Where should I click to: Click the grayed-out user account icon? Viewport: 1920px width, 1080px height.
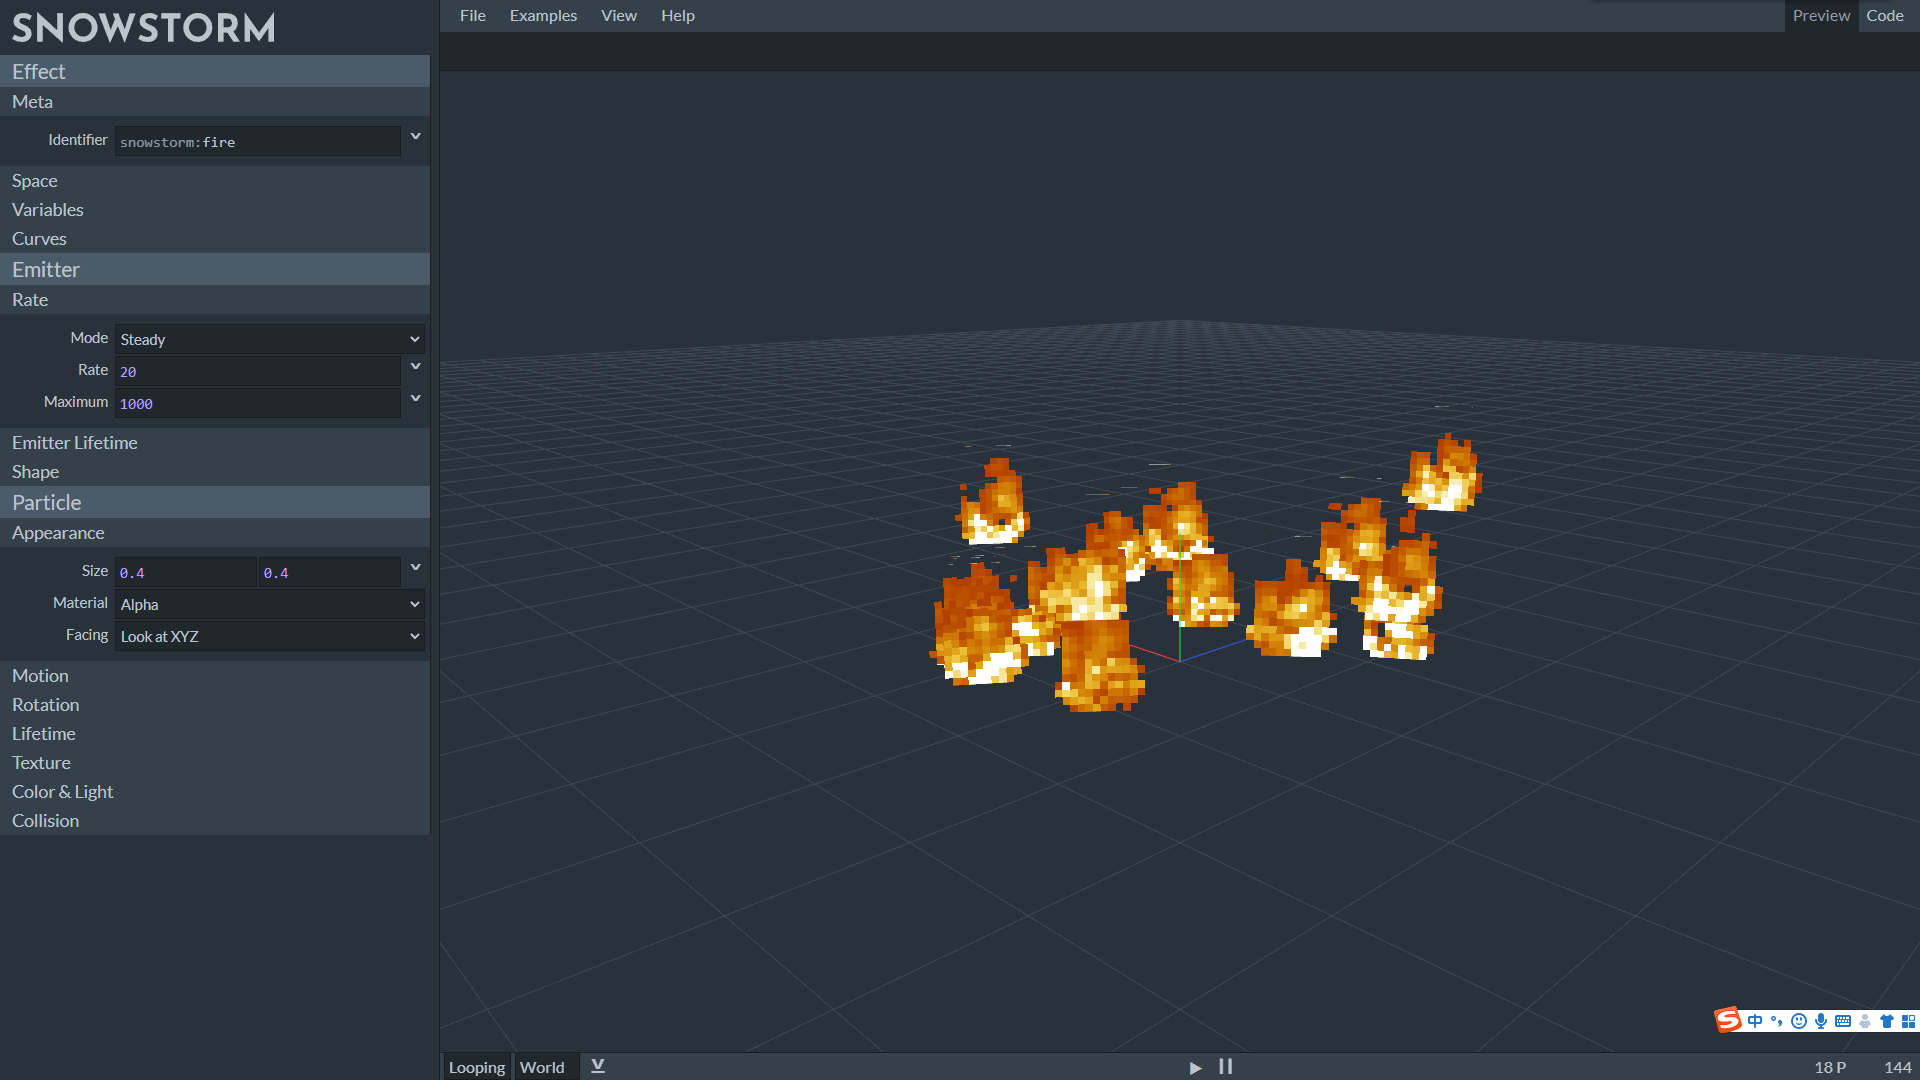coord(1865,1021)
